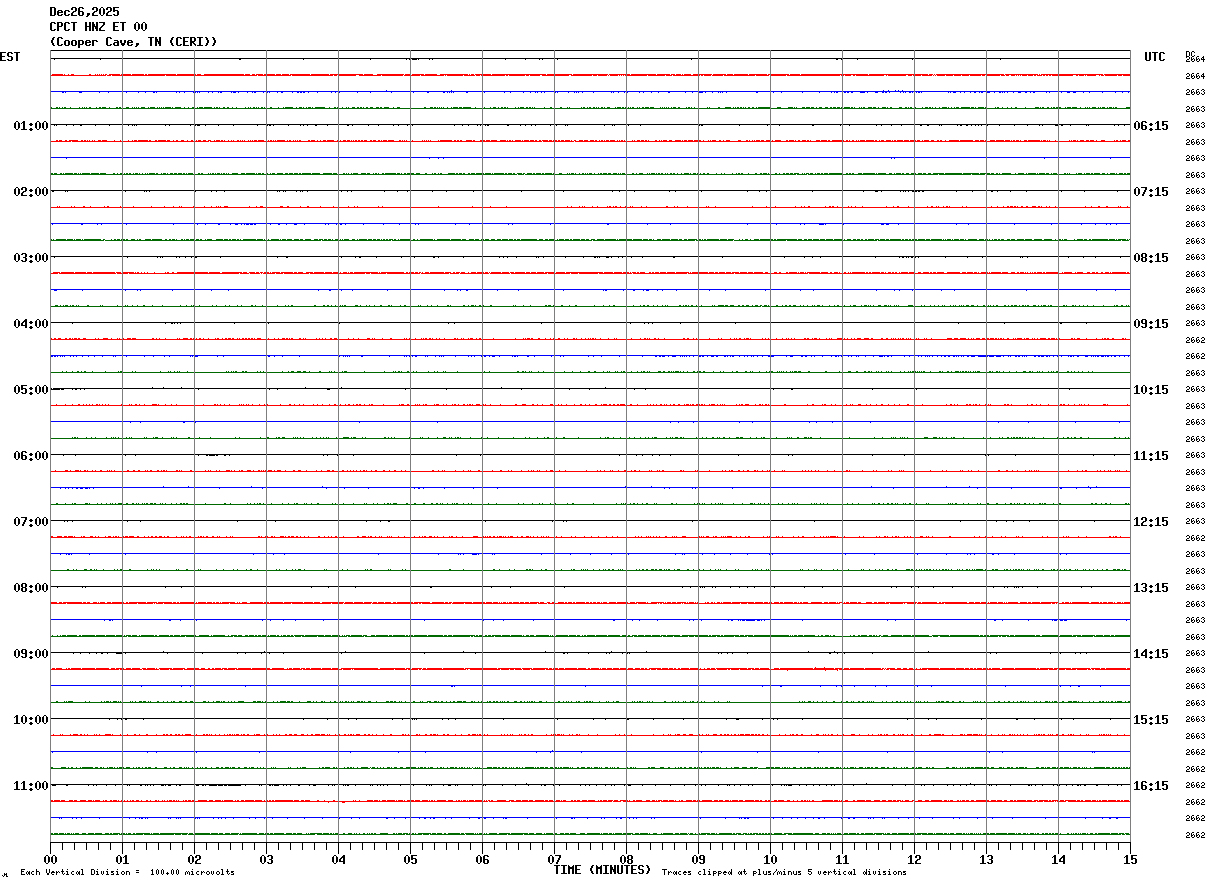This screenshot has width=1210, height=886.
Task: Click the '08:15' UTC time label
Action: [1151, 258]
